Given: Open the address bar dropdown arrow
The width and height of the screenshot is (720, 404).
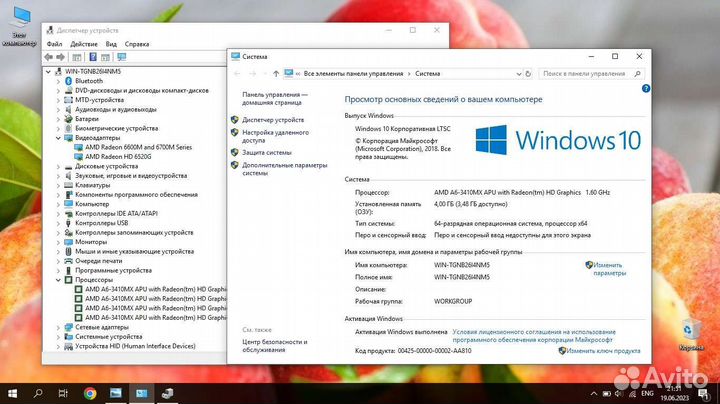Looking at the screenshot, I should click(x=518, y=73).
